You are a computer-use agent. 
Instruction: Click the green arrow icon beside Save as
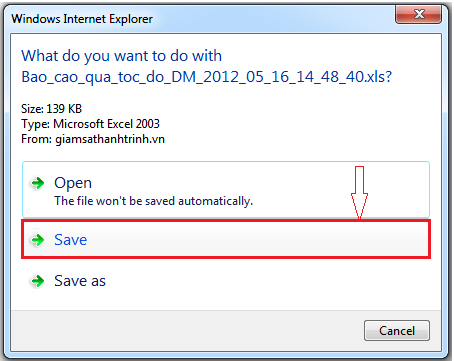[x=38, y=281]
